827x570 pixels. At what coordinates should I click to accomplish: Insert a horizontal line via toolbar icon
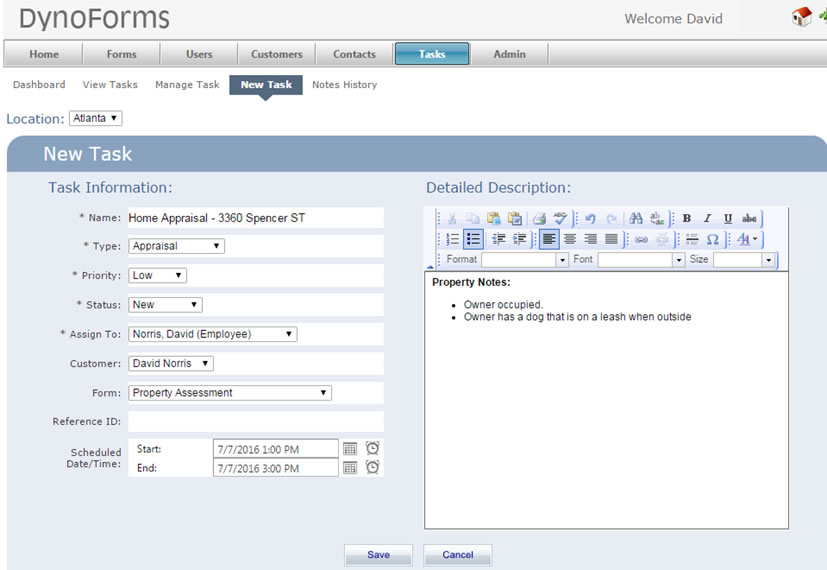pyautogui.click(x=692, y=239)
